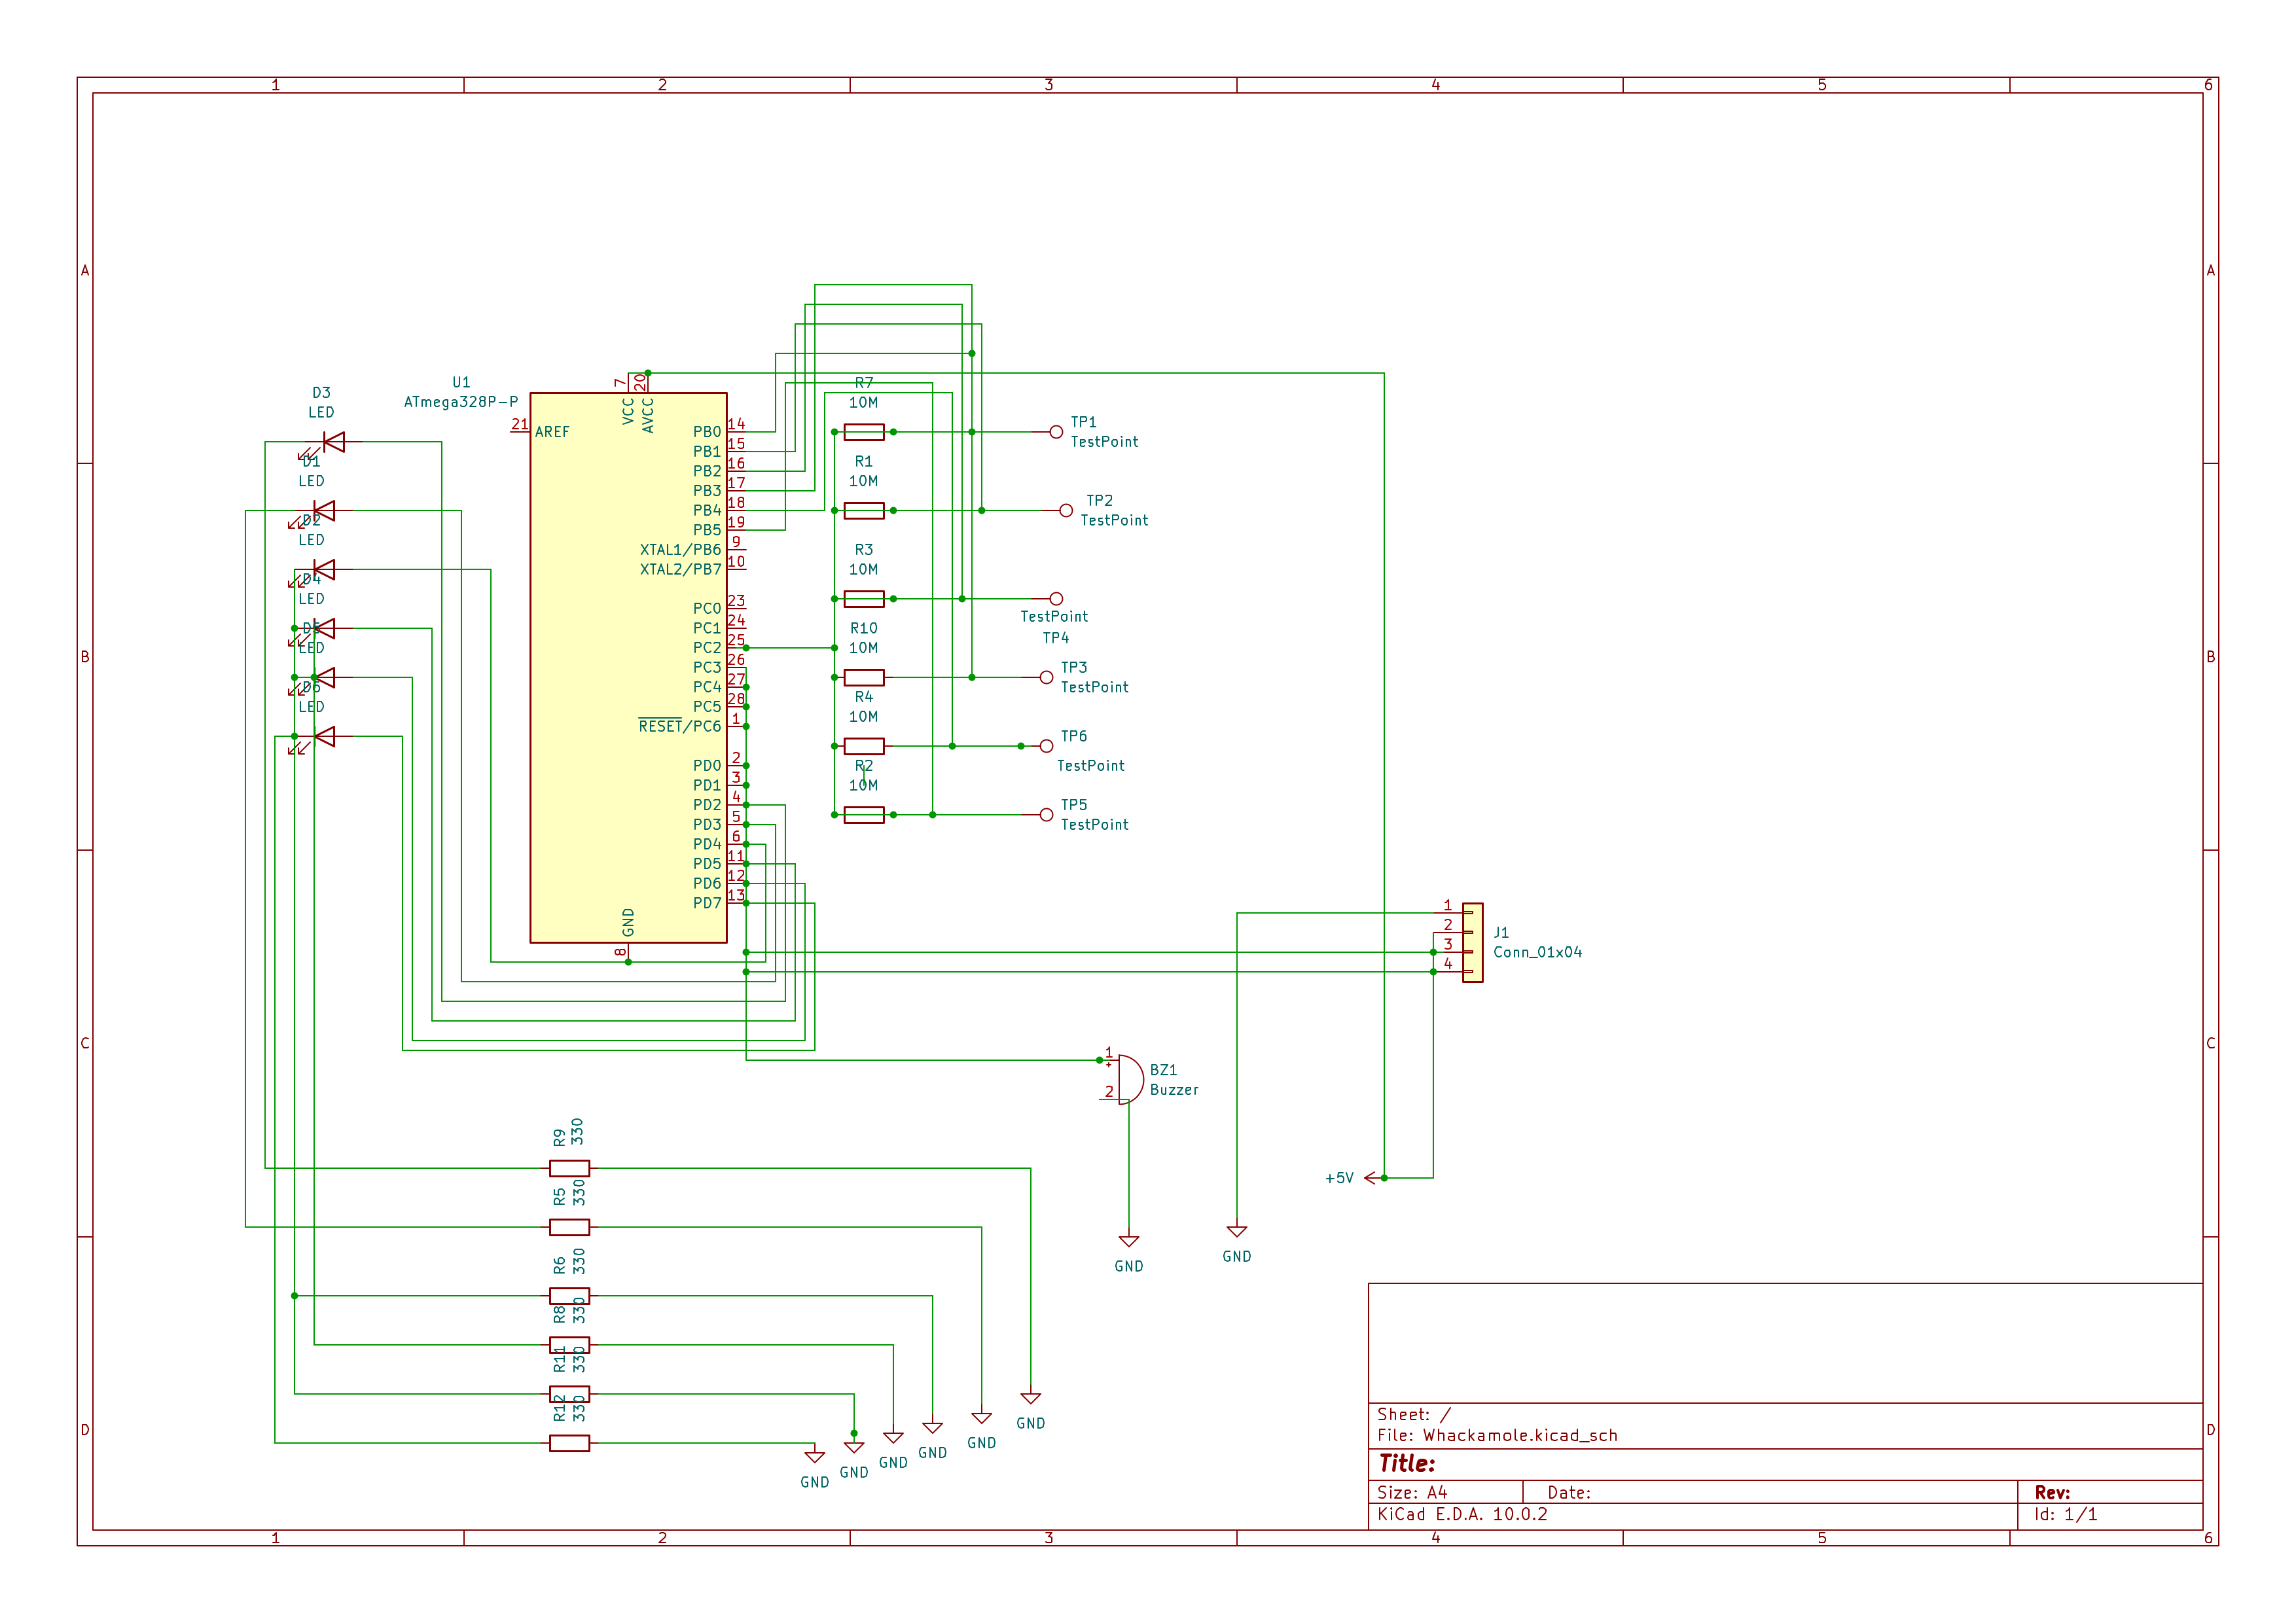Select the J1 reference label
This screenshot has height=1623, width=2296.
(1501, 933)
